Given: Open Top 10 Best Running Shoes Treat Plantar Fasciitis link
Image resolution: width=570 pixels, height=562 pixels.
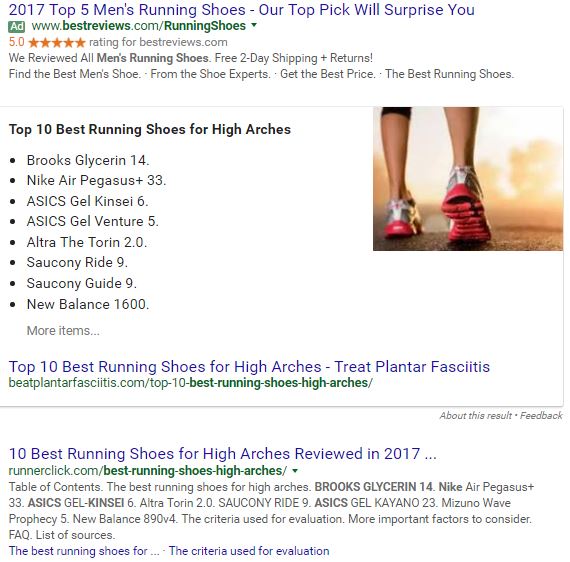Looking at the screenshot, I should click(x=249, y=366).
